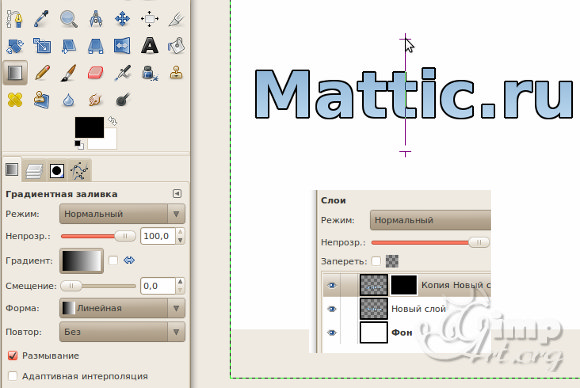
Task: Adjust the Смещение offset slider
Action: 98,286
